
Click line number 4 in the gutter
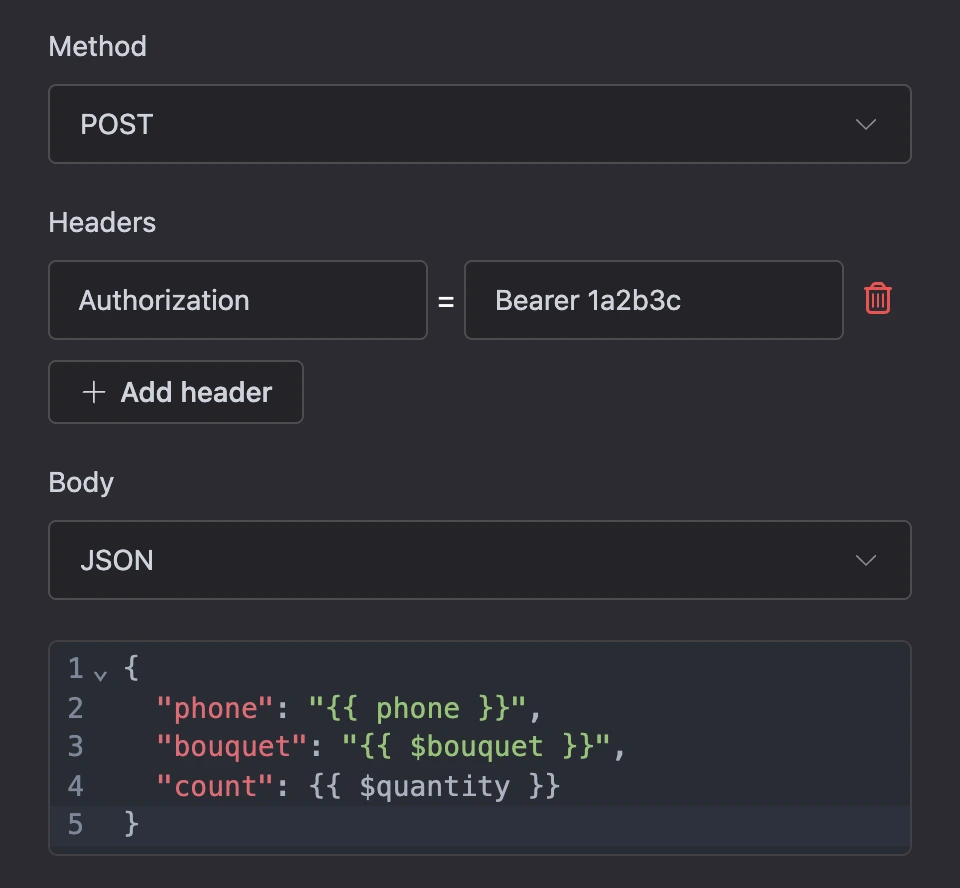[75, 786]
